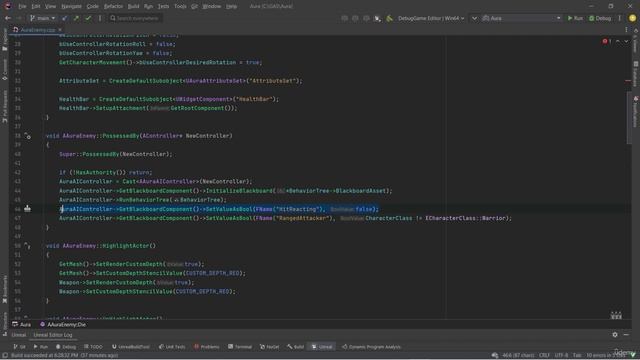This screenshot has width=640, height=360.
Task: Close the AuraEnemy.cpp editor tab
Action: point(60,30)
